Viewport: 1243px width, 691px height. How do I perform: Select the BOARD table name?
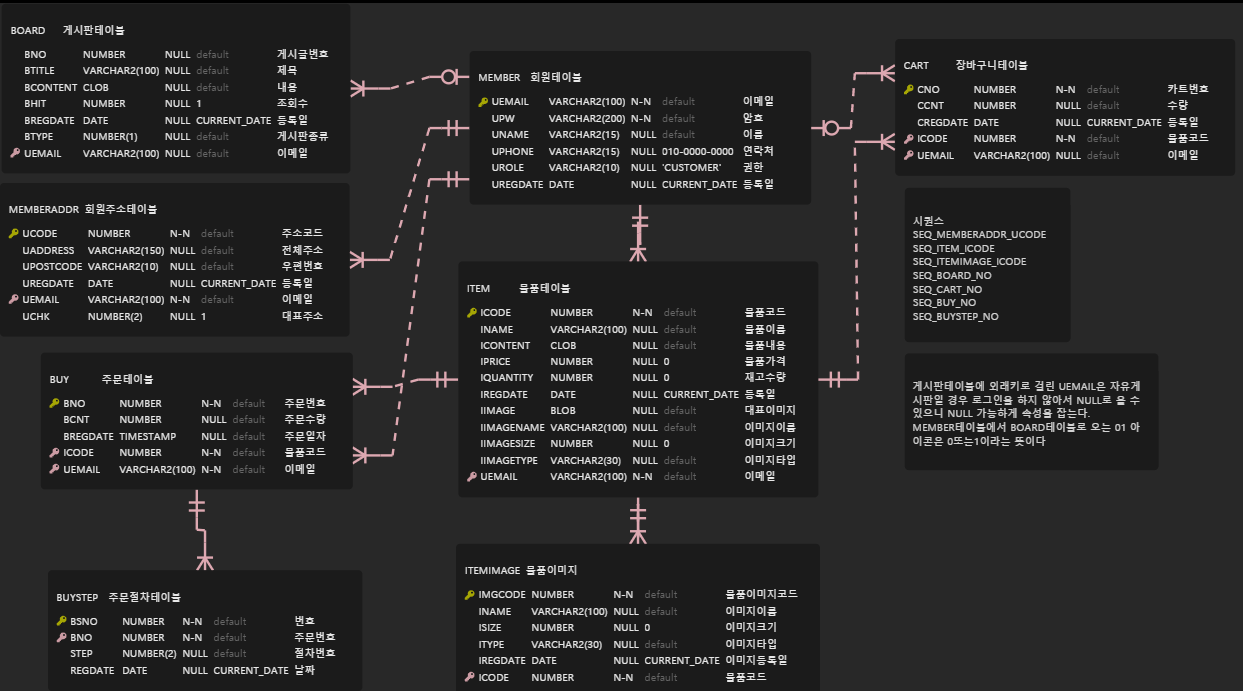pos(28,31)
